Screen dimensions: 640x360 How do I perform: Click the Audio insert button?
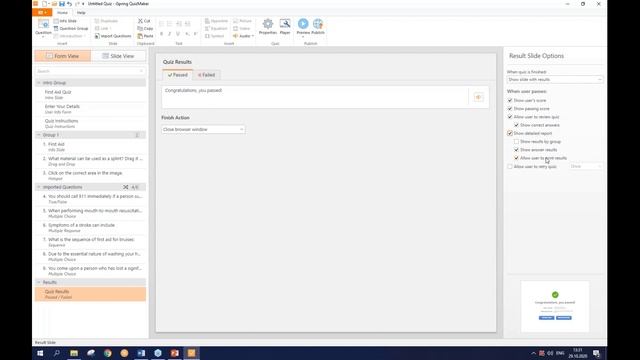coord(243,36)
